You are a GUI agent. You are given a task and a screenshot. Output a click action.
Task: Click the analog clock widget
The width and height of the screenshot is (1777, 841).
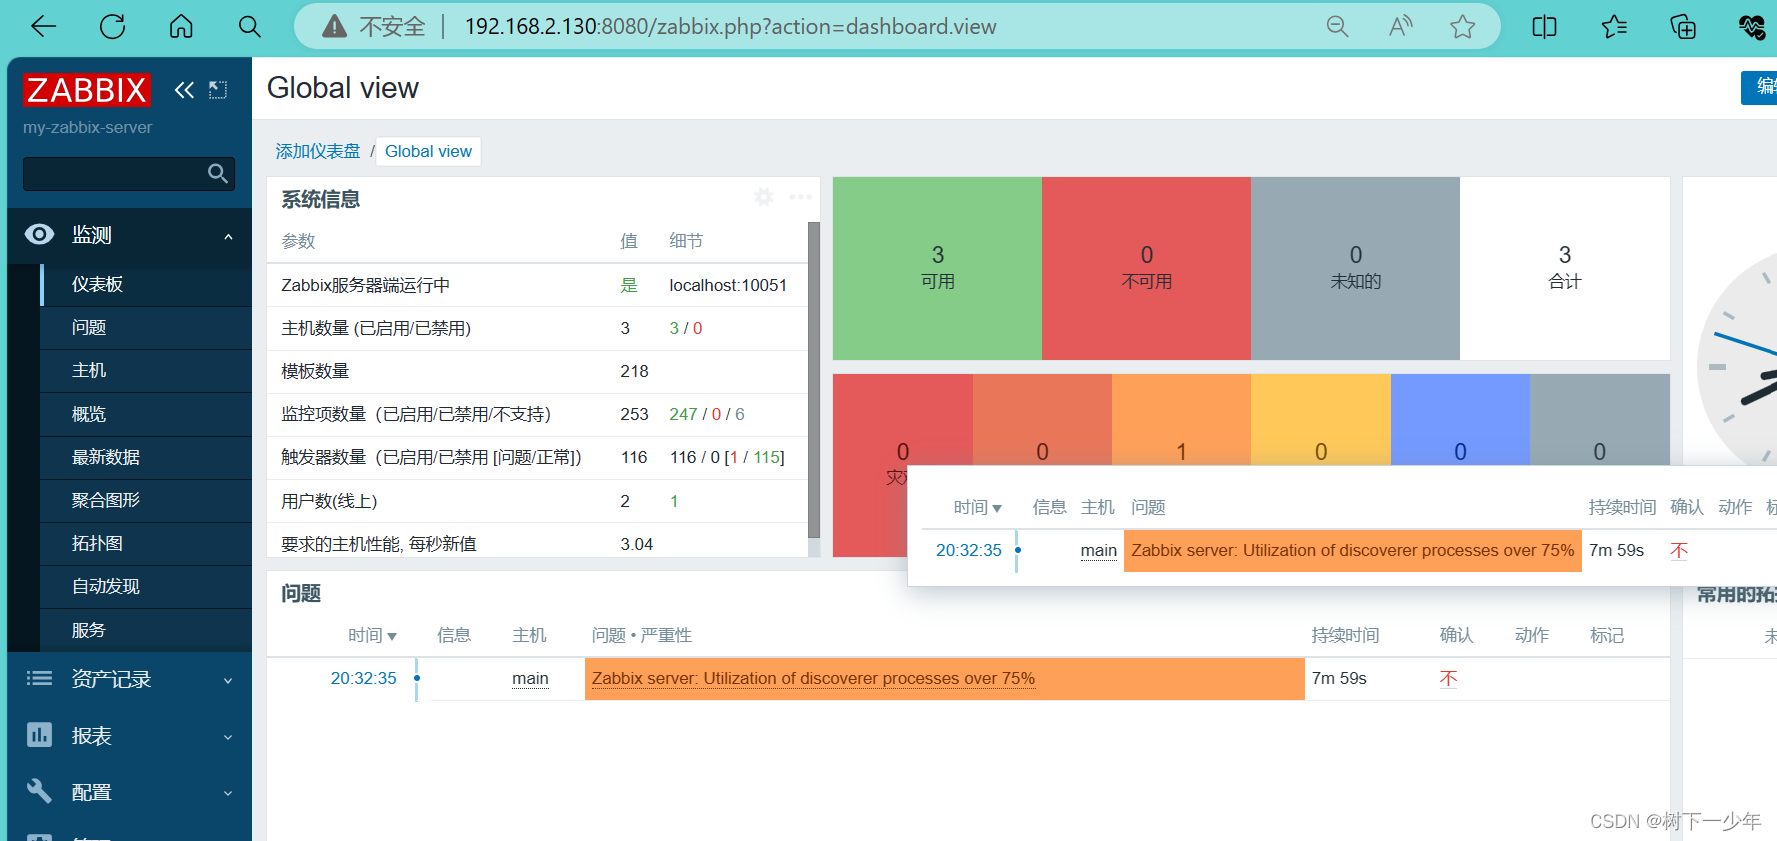click(1737, 360)
